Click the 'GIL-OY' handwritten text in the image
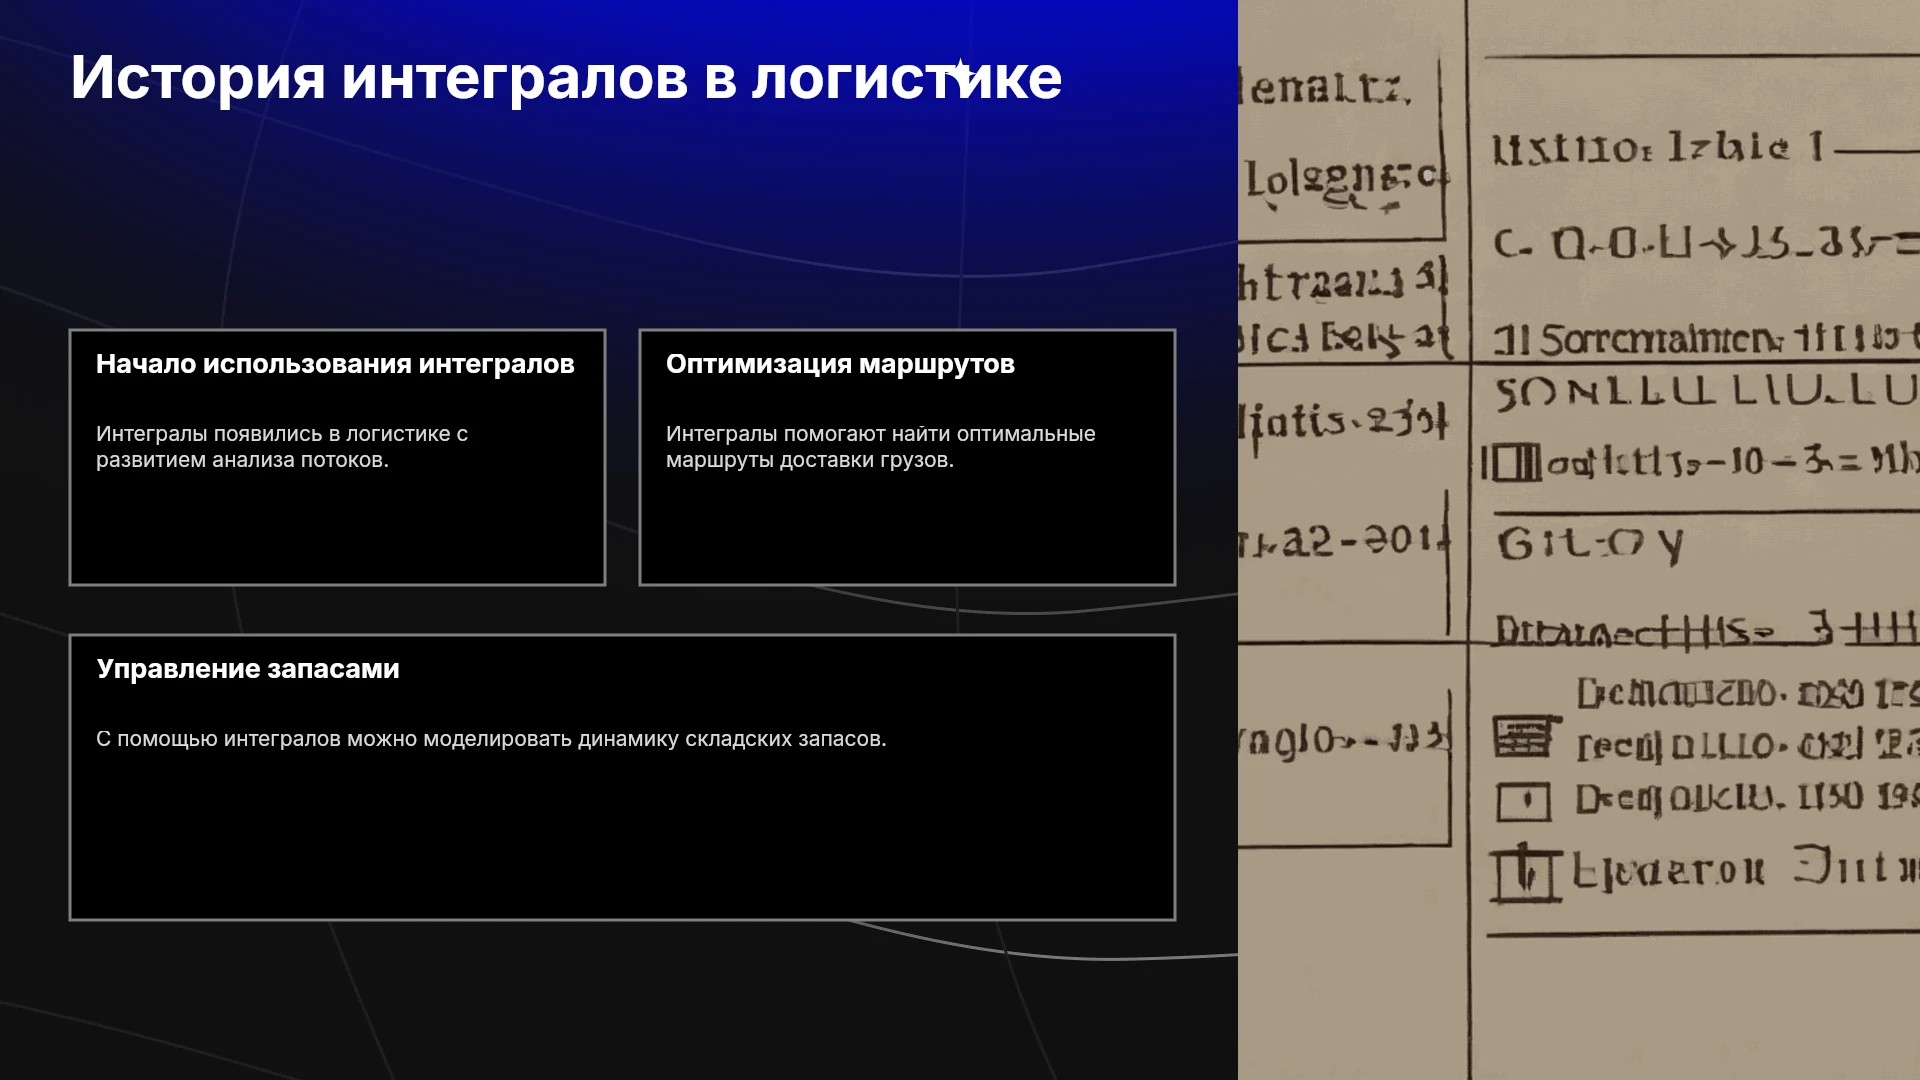1920x1080 pixels. pyautogui.click(x=1590, y=545)
